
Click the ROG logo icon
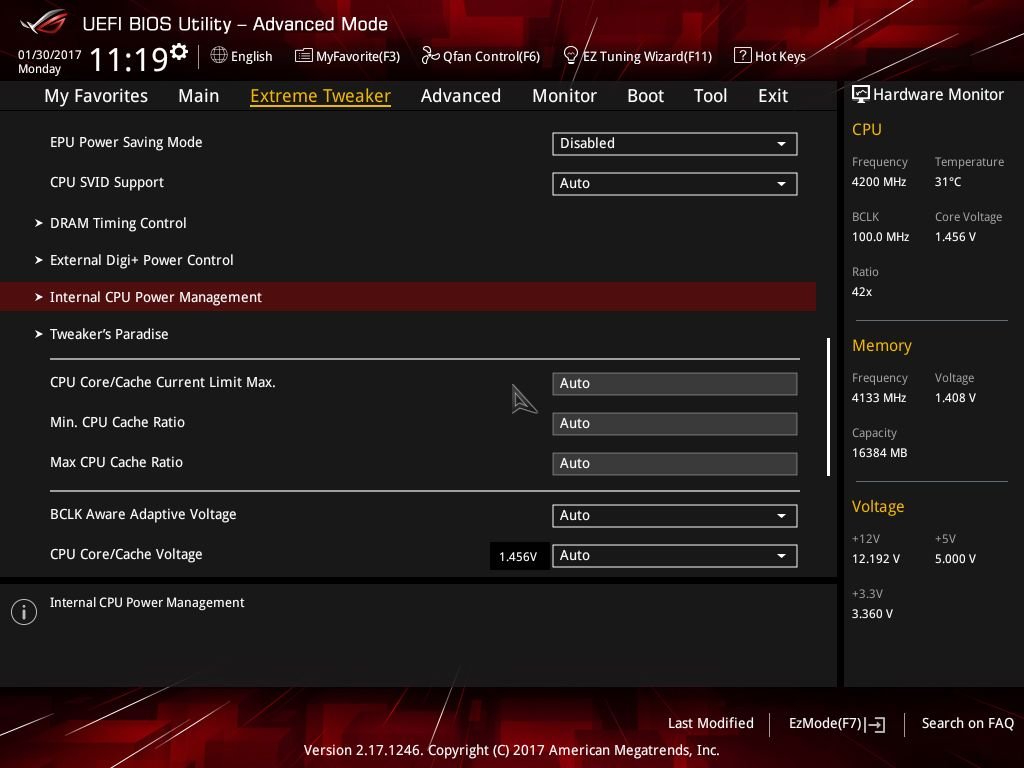(x=43, y=22)
